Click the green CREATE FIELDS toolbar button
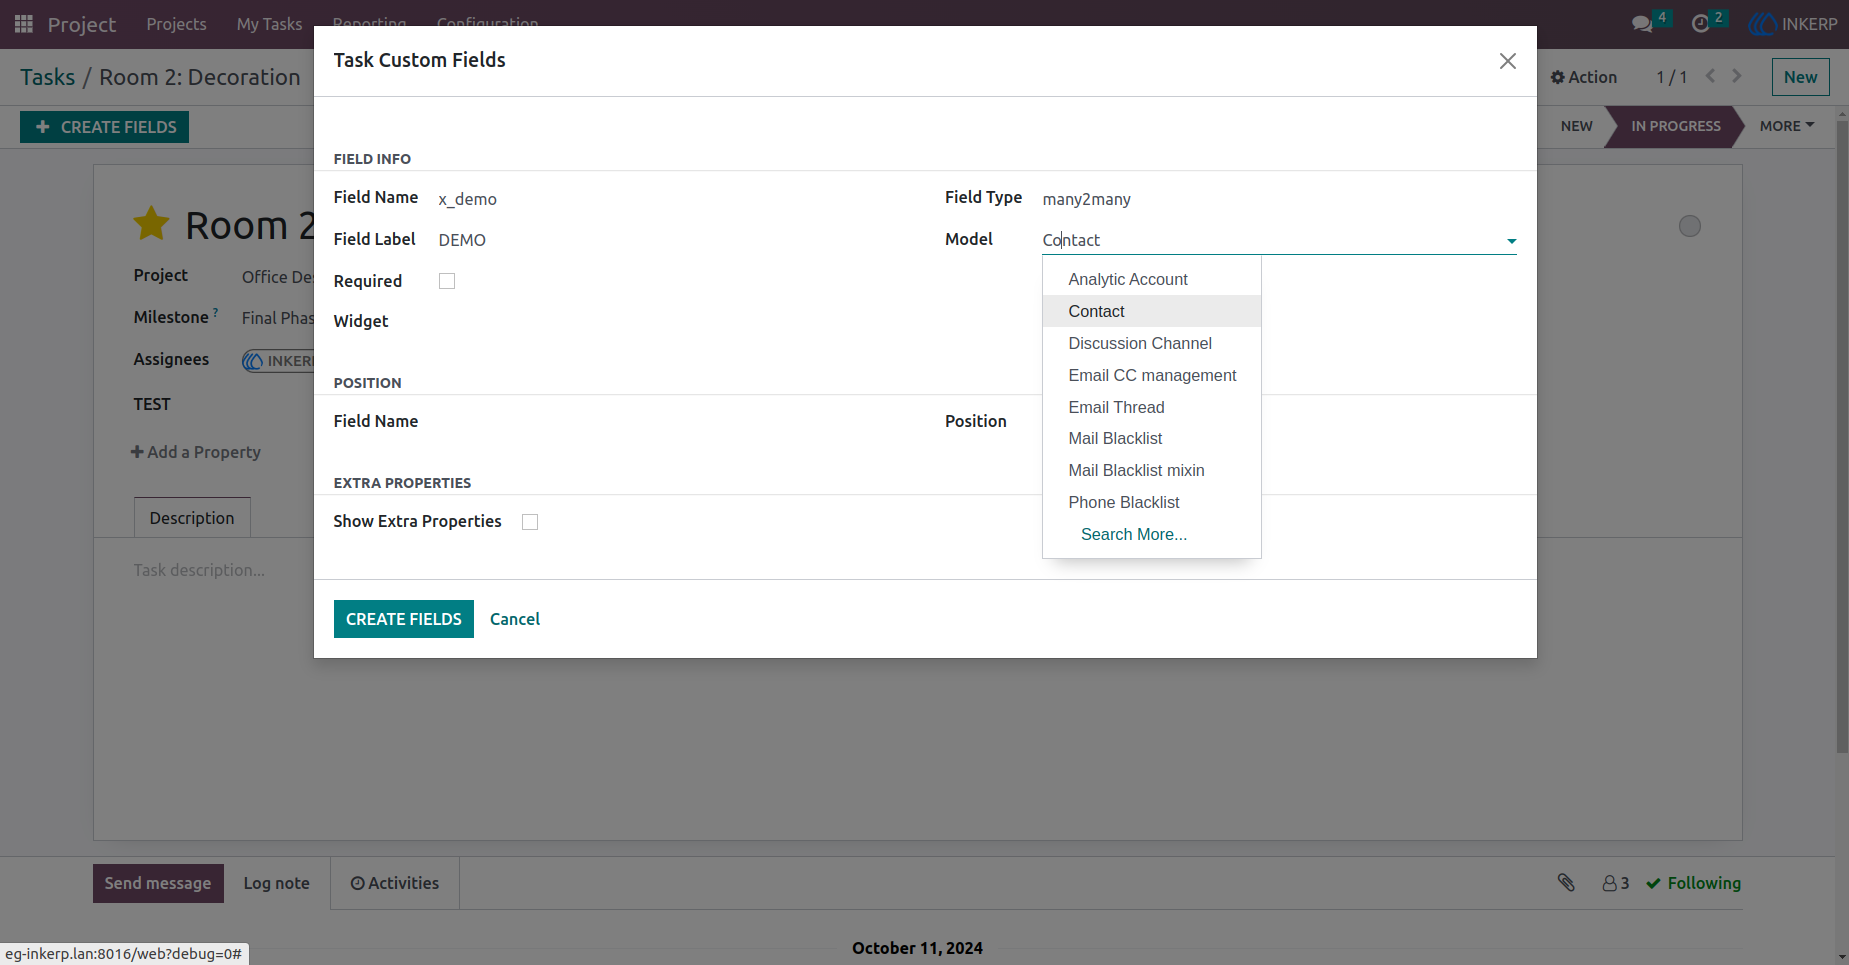 click(105, 127)
